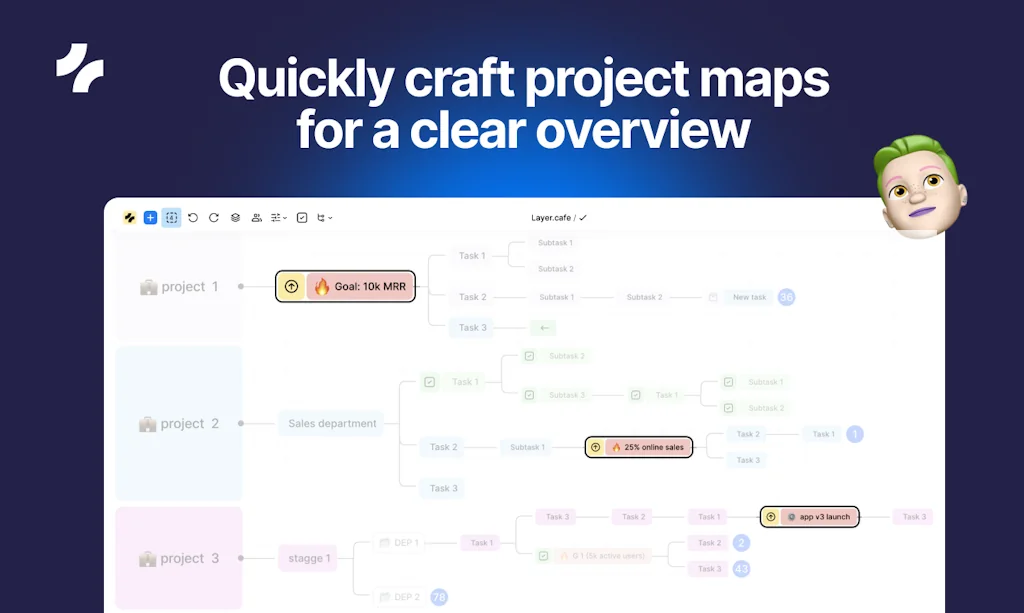This screenshot has height=613, width=1024.
Task: Select Task 1 node in project 1
Action: [x=472, y=256]
